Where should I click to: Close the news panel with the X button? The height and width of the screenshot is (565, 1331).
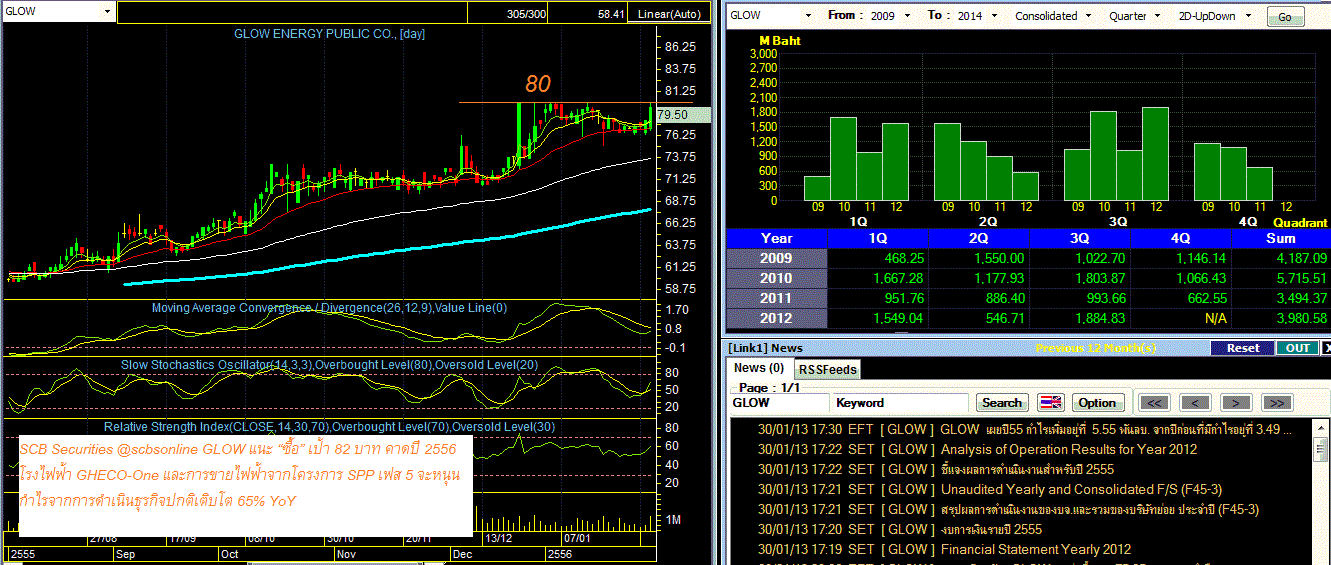1326,348
